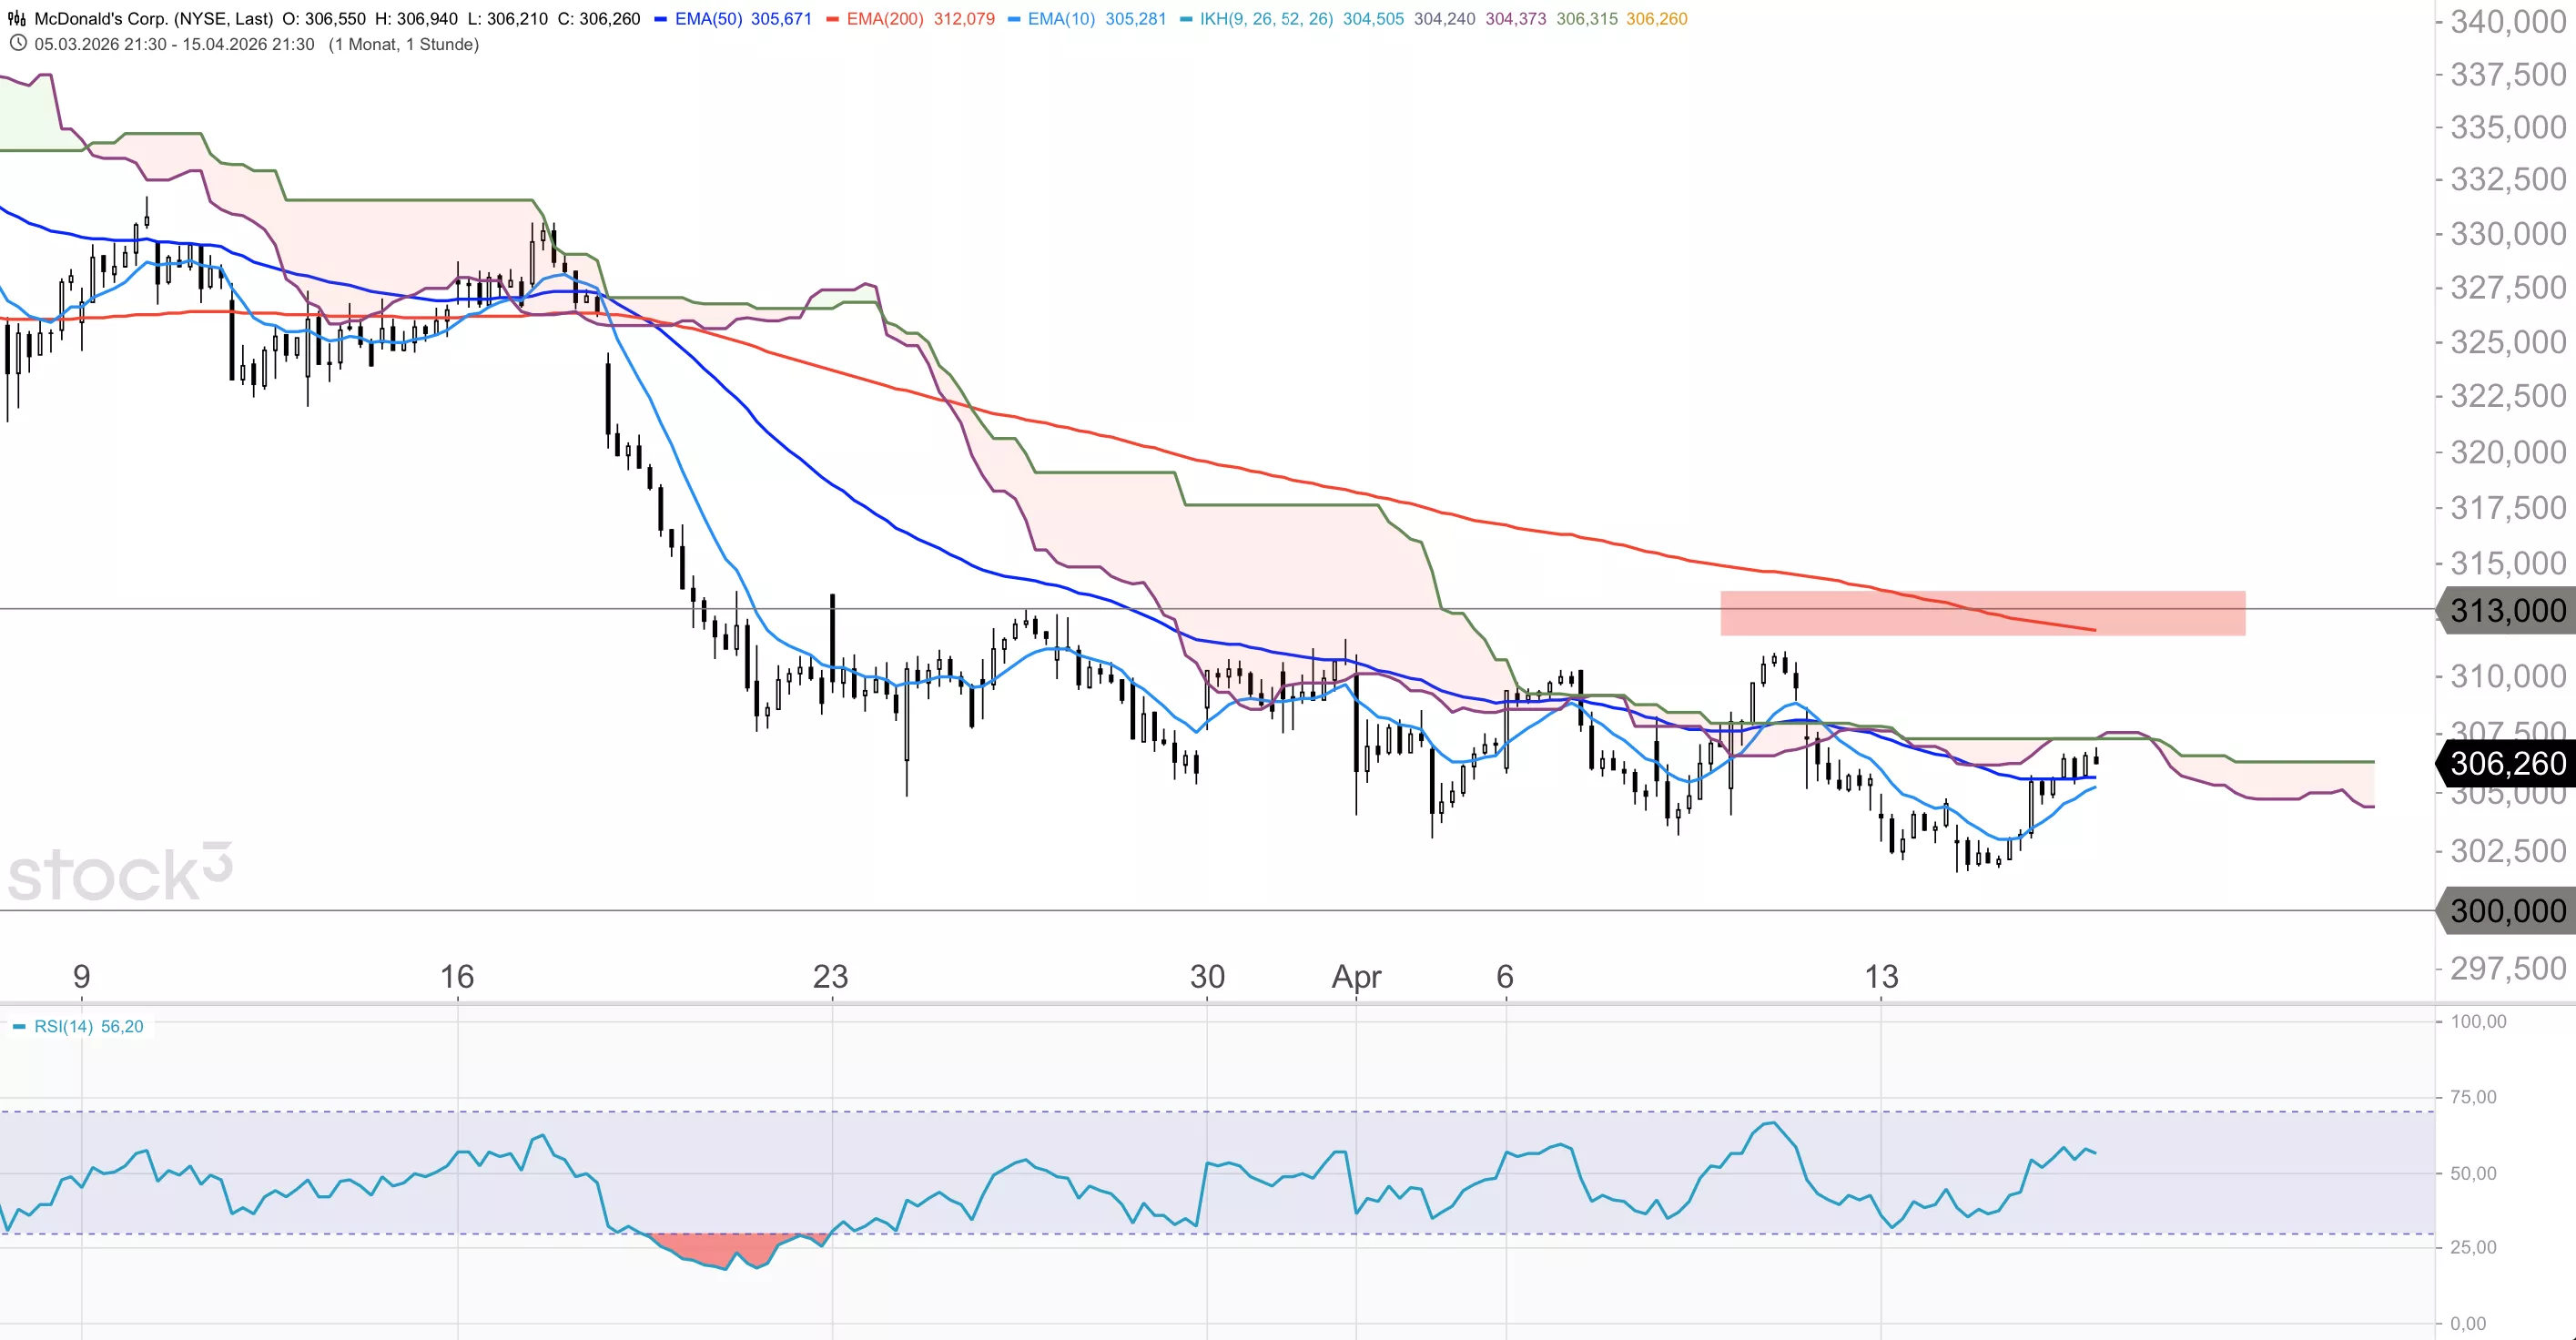Click the 300,000 support line price label
The height and width of the screenshot is (1340, 2576).
click(x=2507, y=911)
